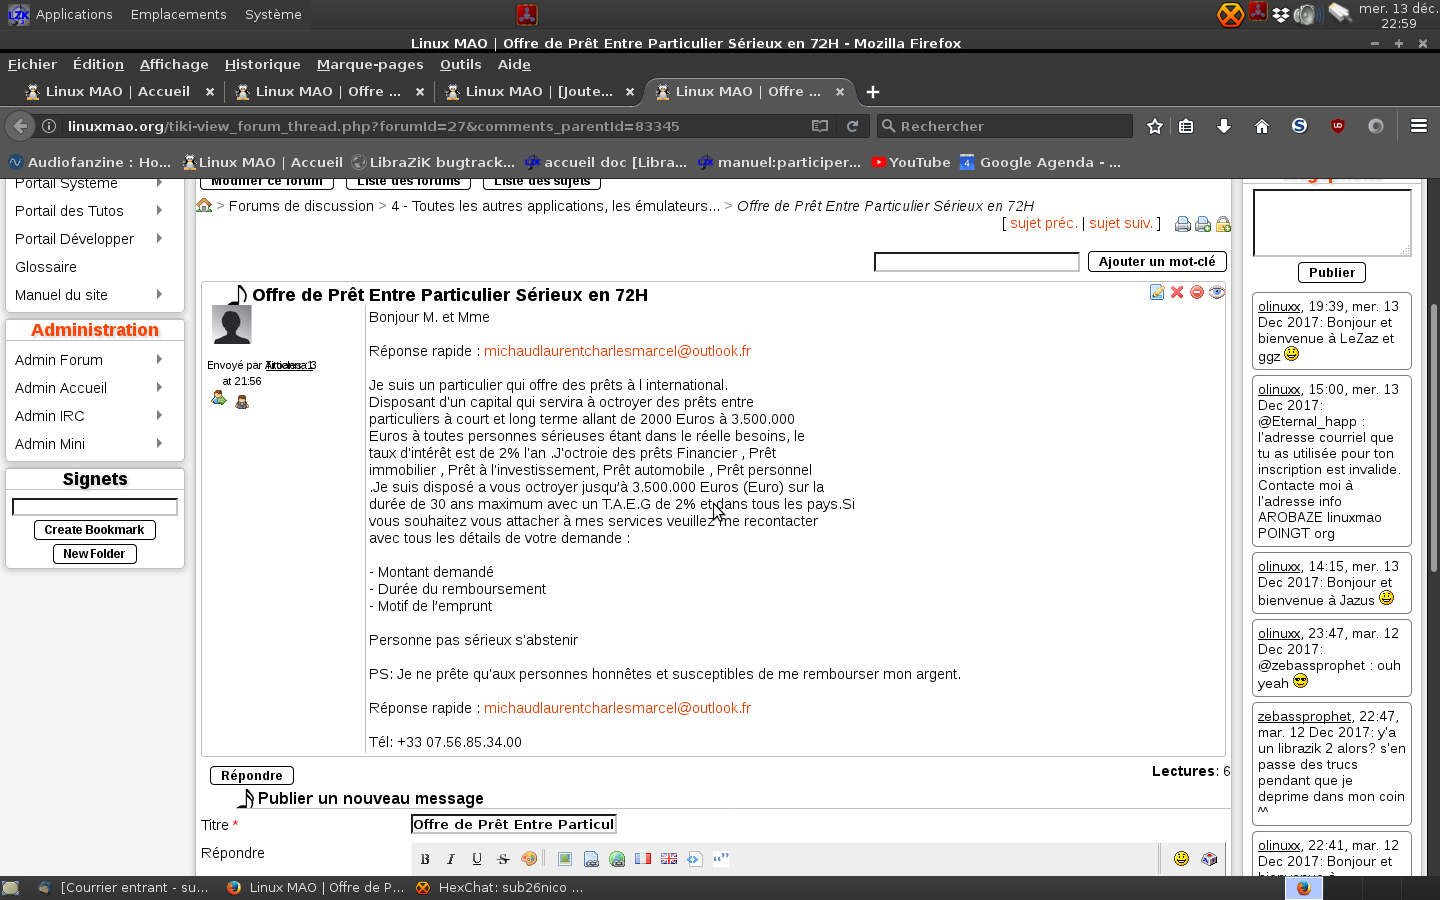Go to the forum home via house icon
Viewport: 1440px width, 900px height.
click(x=204, y=205)
